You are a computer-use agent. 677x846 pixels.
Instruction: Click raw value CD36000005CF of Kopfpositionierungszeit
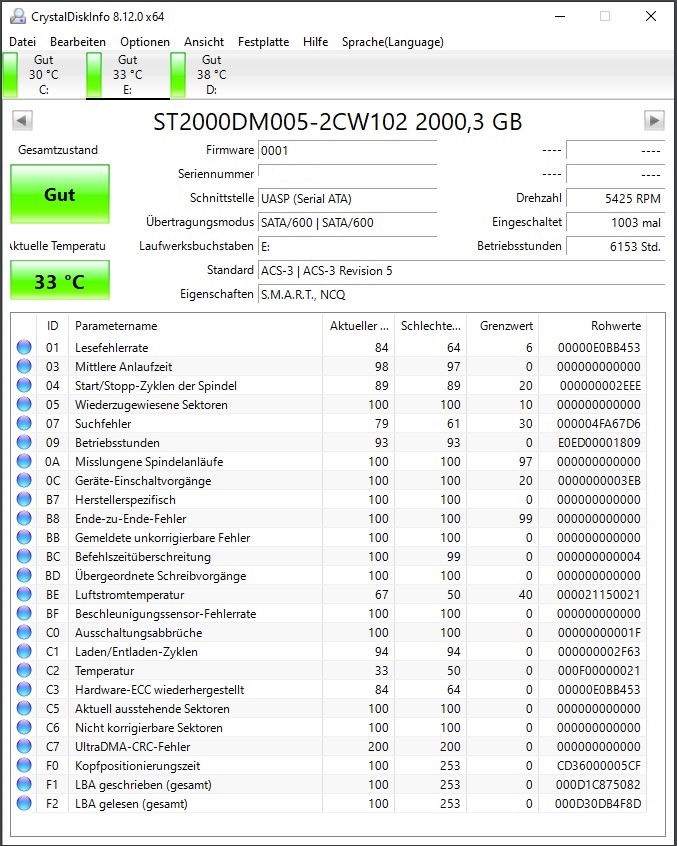click(x=599, y=766)
